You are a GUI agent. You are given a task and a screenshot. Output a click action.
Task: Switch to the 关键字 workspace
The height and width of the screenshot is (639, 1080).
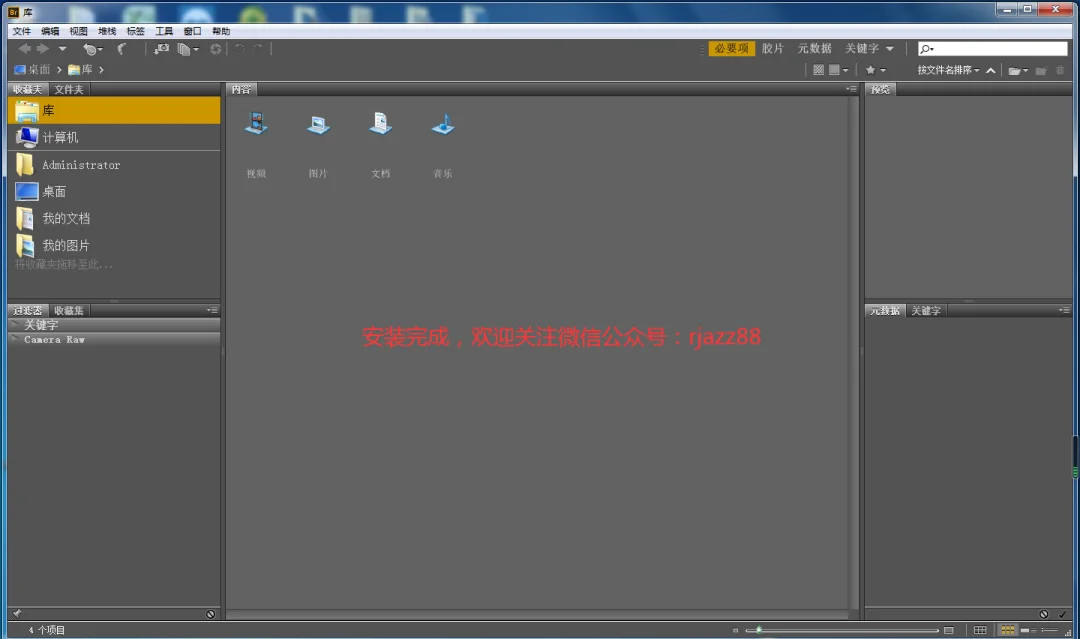(862, 48)
